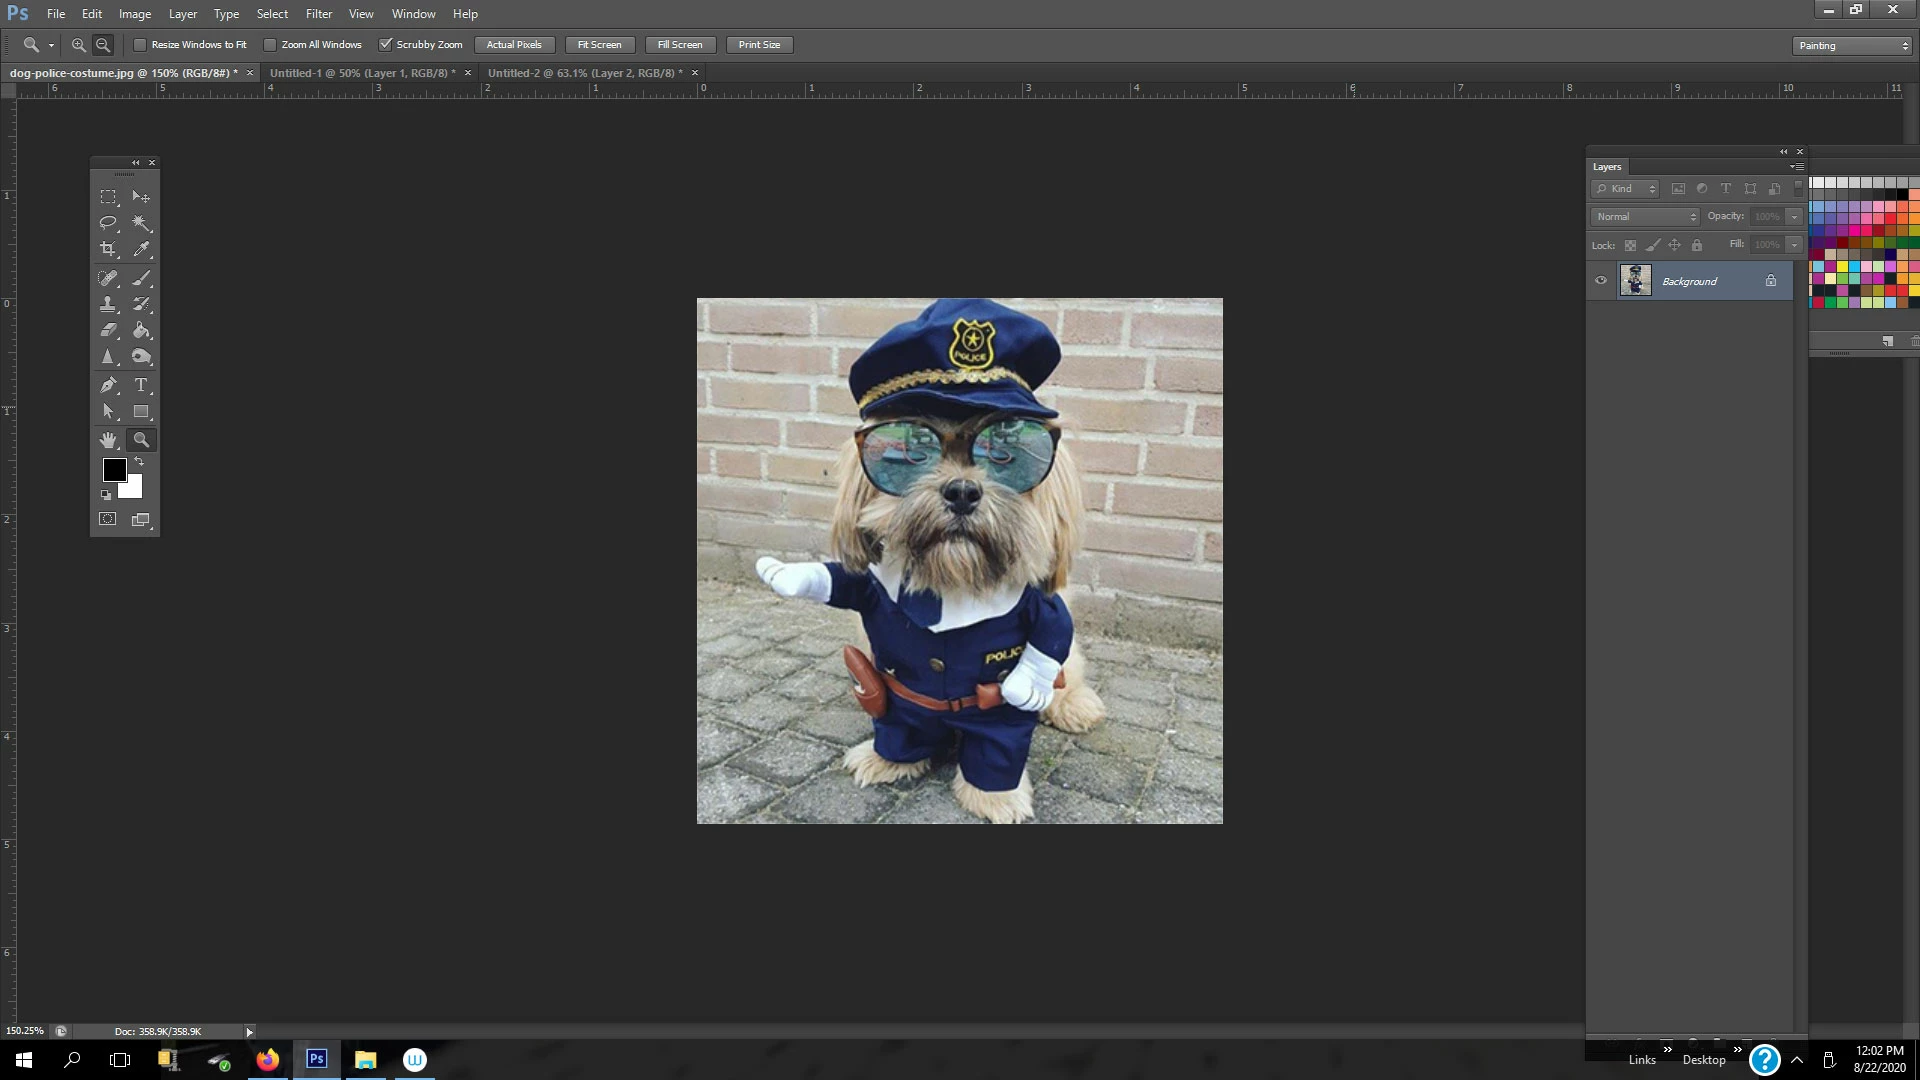The height and width of the screenshot is (1080, 1920).
Task: Select the Lasso tool
Action: [x=108, y=223]
